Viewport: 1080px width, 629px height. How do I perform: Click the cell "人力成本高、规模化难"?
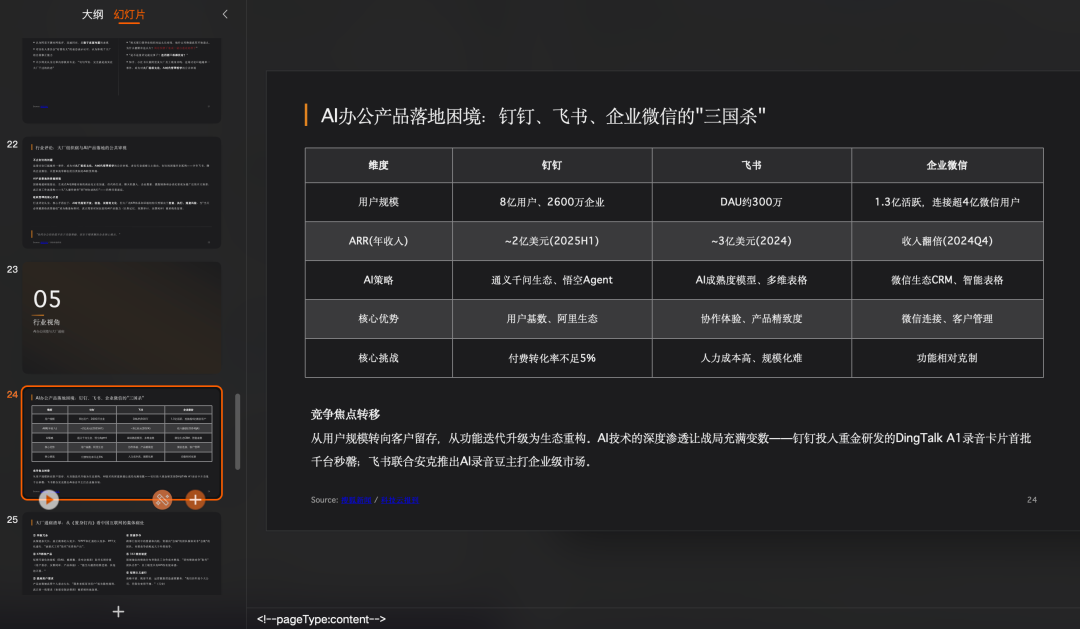coord(752,358)
